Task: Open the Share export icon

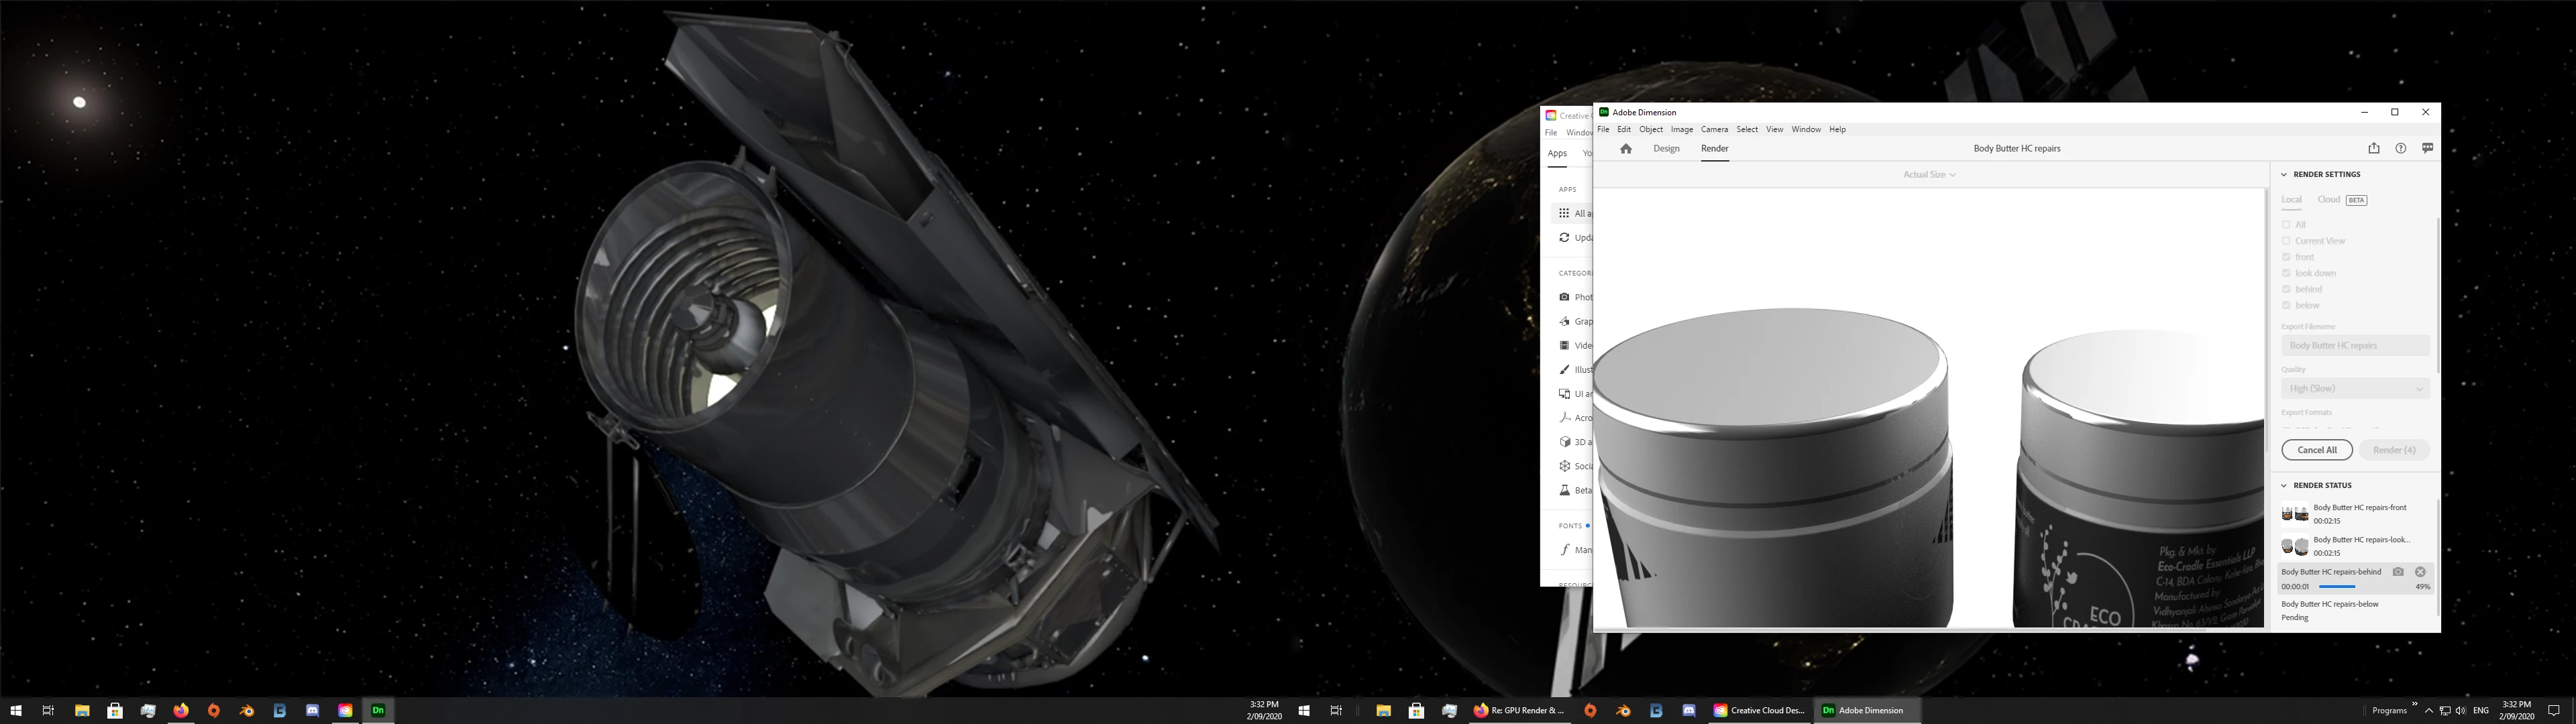Action: point(2374,148)
